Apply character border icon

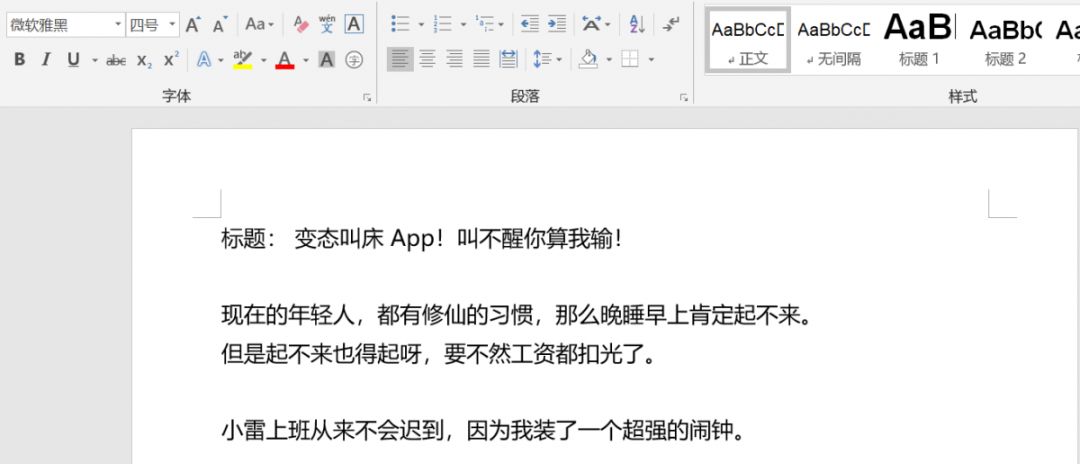pyautogui.click(x=354, y=25)
